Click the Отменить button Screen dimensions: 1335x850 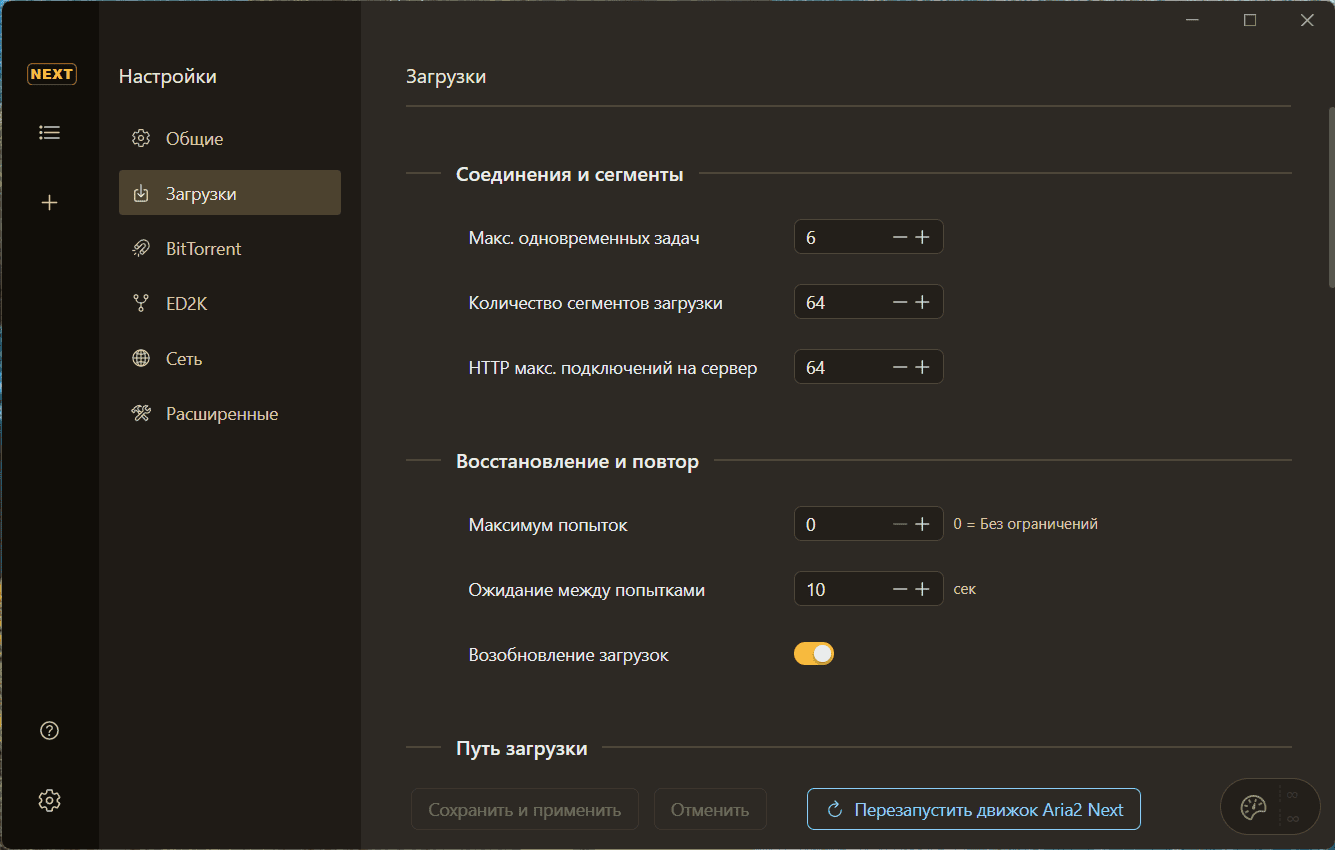point(710,810)
